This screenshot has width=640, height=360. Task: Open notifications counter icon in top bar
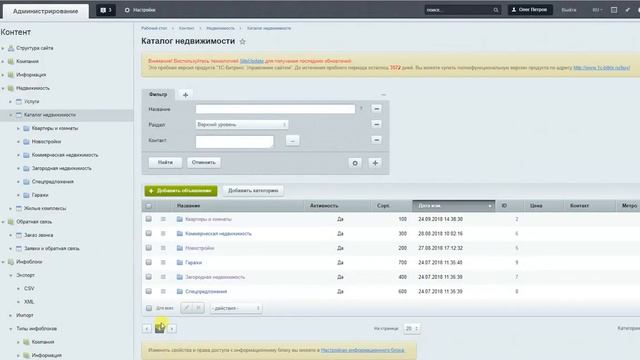point(106,10)
